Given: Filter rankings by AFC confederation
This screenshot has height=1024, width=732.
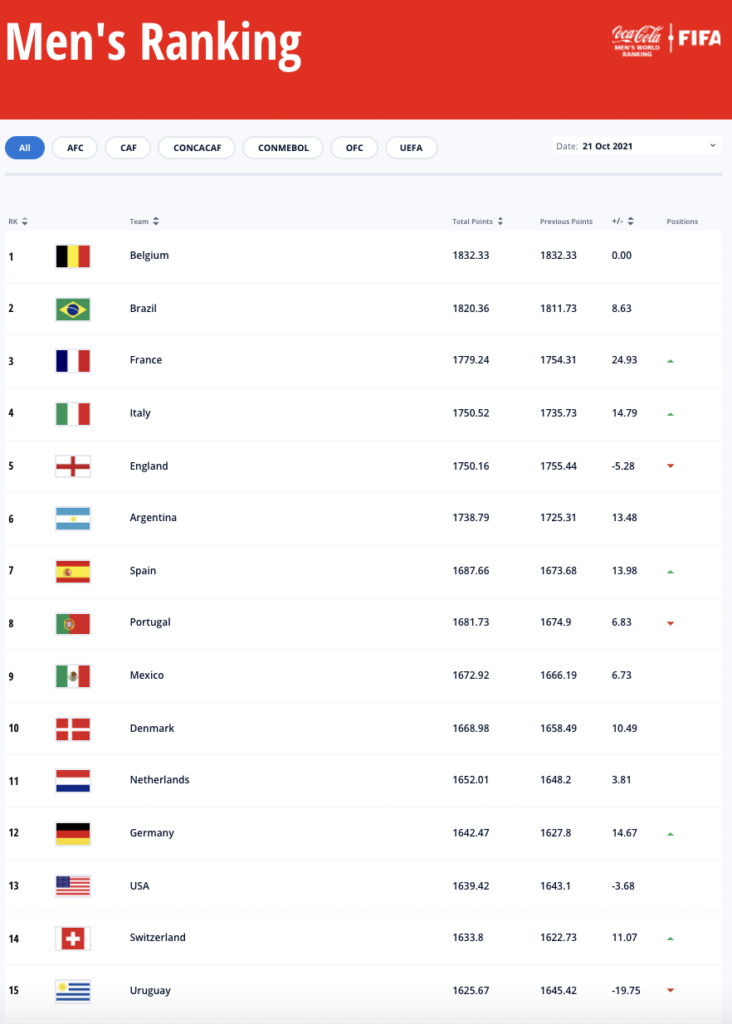Looking at the screenshot, I should click(x=75, y=148).
